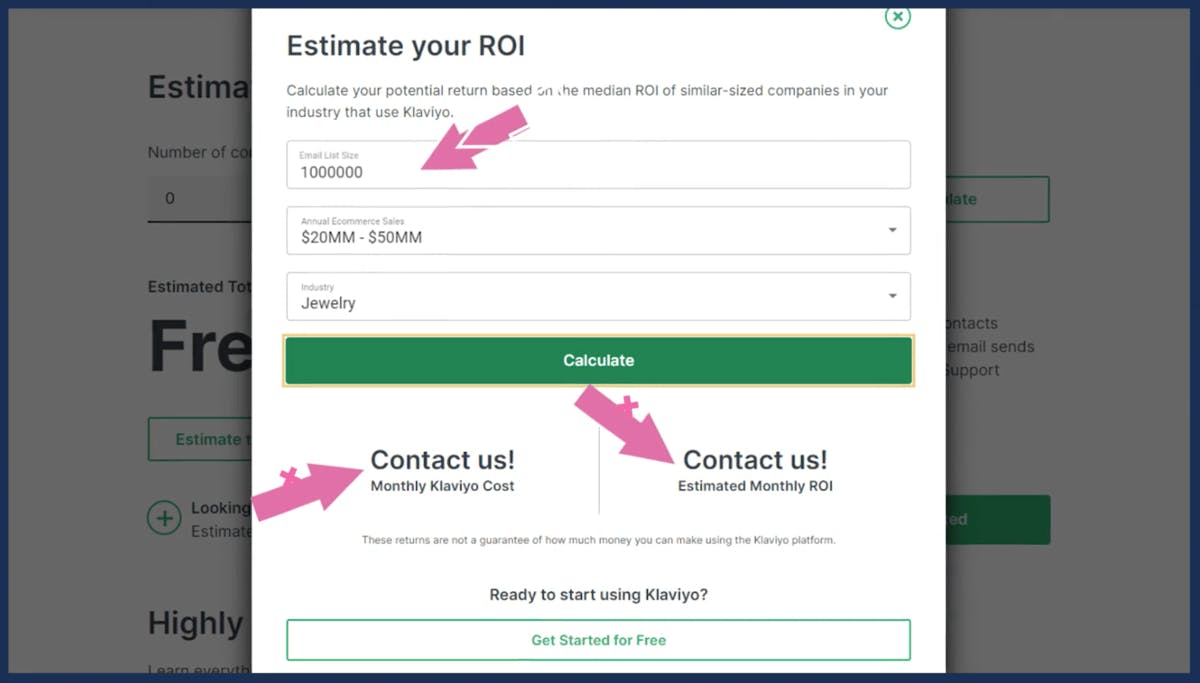Viewport: 1200px width, 683px height.
Task: Click the Monthly Klaviyo Cost label
Action: click(442, 486)
